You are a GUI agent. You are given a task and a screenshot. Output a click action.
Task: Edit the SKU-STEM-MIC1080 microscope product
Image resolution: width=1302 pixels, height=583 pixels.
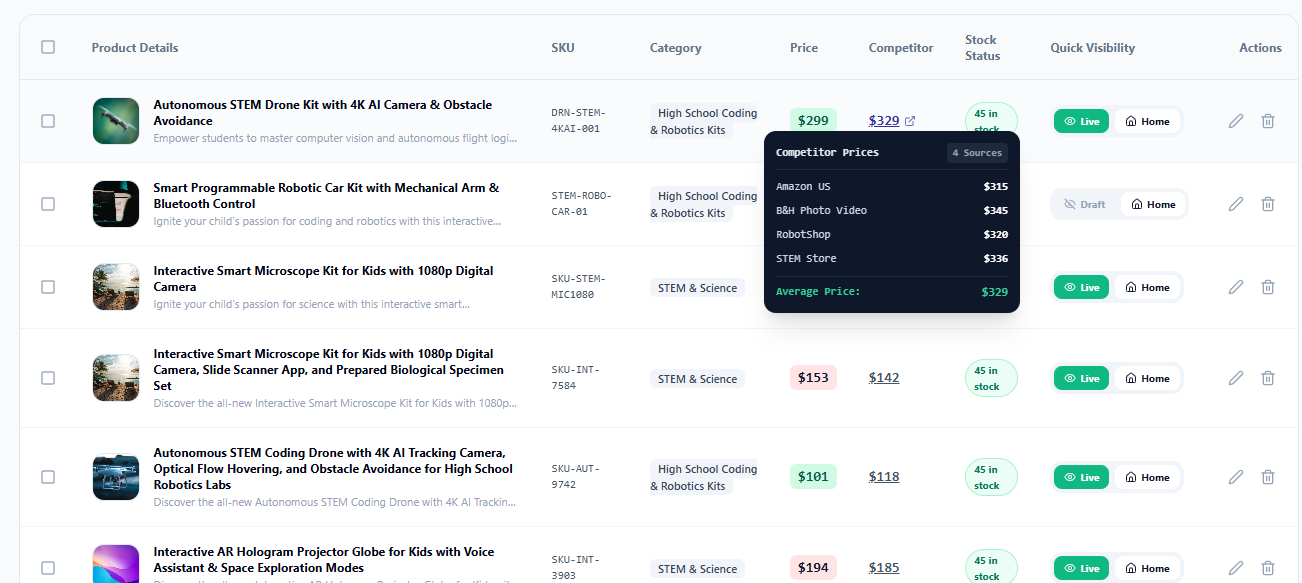[1236, 287]
